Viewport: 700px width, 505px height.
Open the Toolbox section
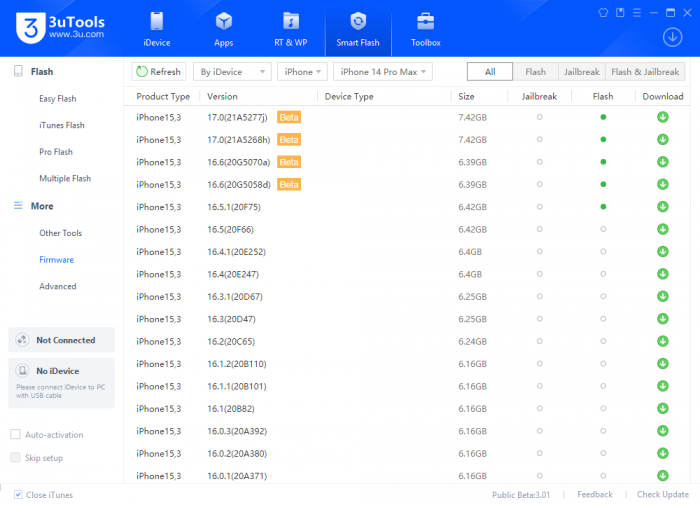pos(425,29)
